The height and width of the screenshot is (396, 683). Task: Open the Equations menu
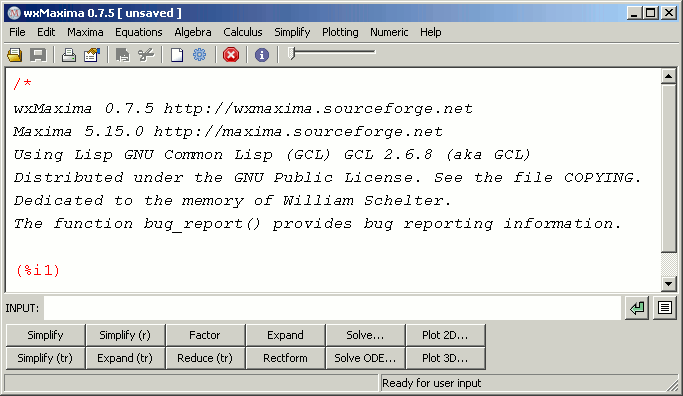click(139, 32)
